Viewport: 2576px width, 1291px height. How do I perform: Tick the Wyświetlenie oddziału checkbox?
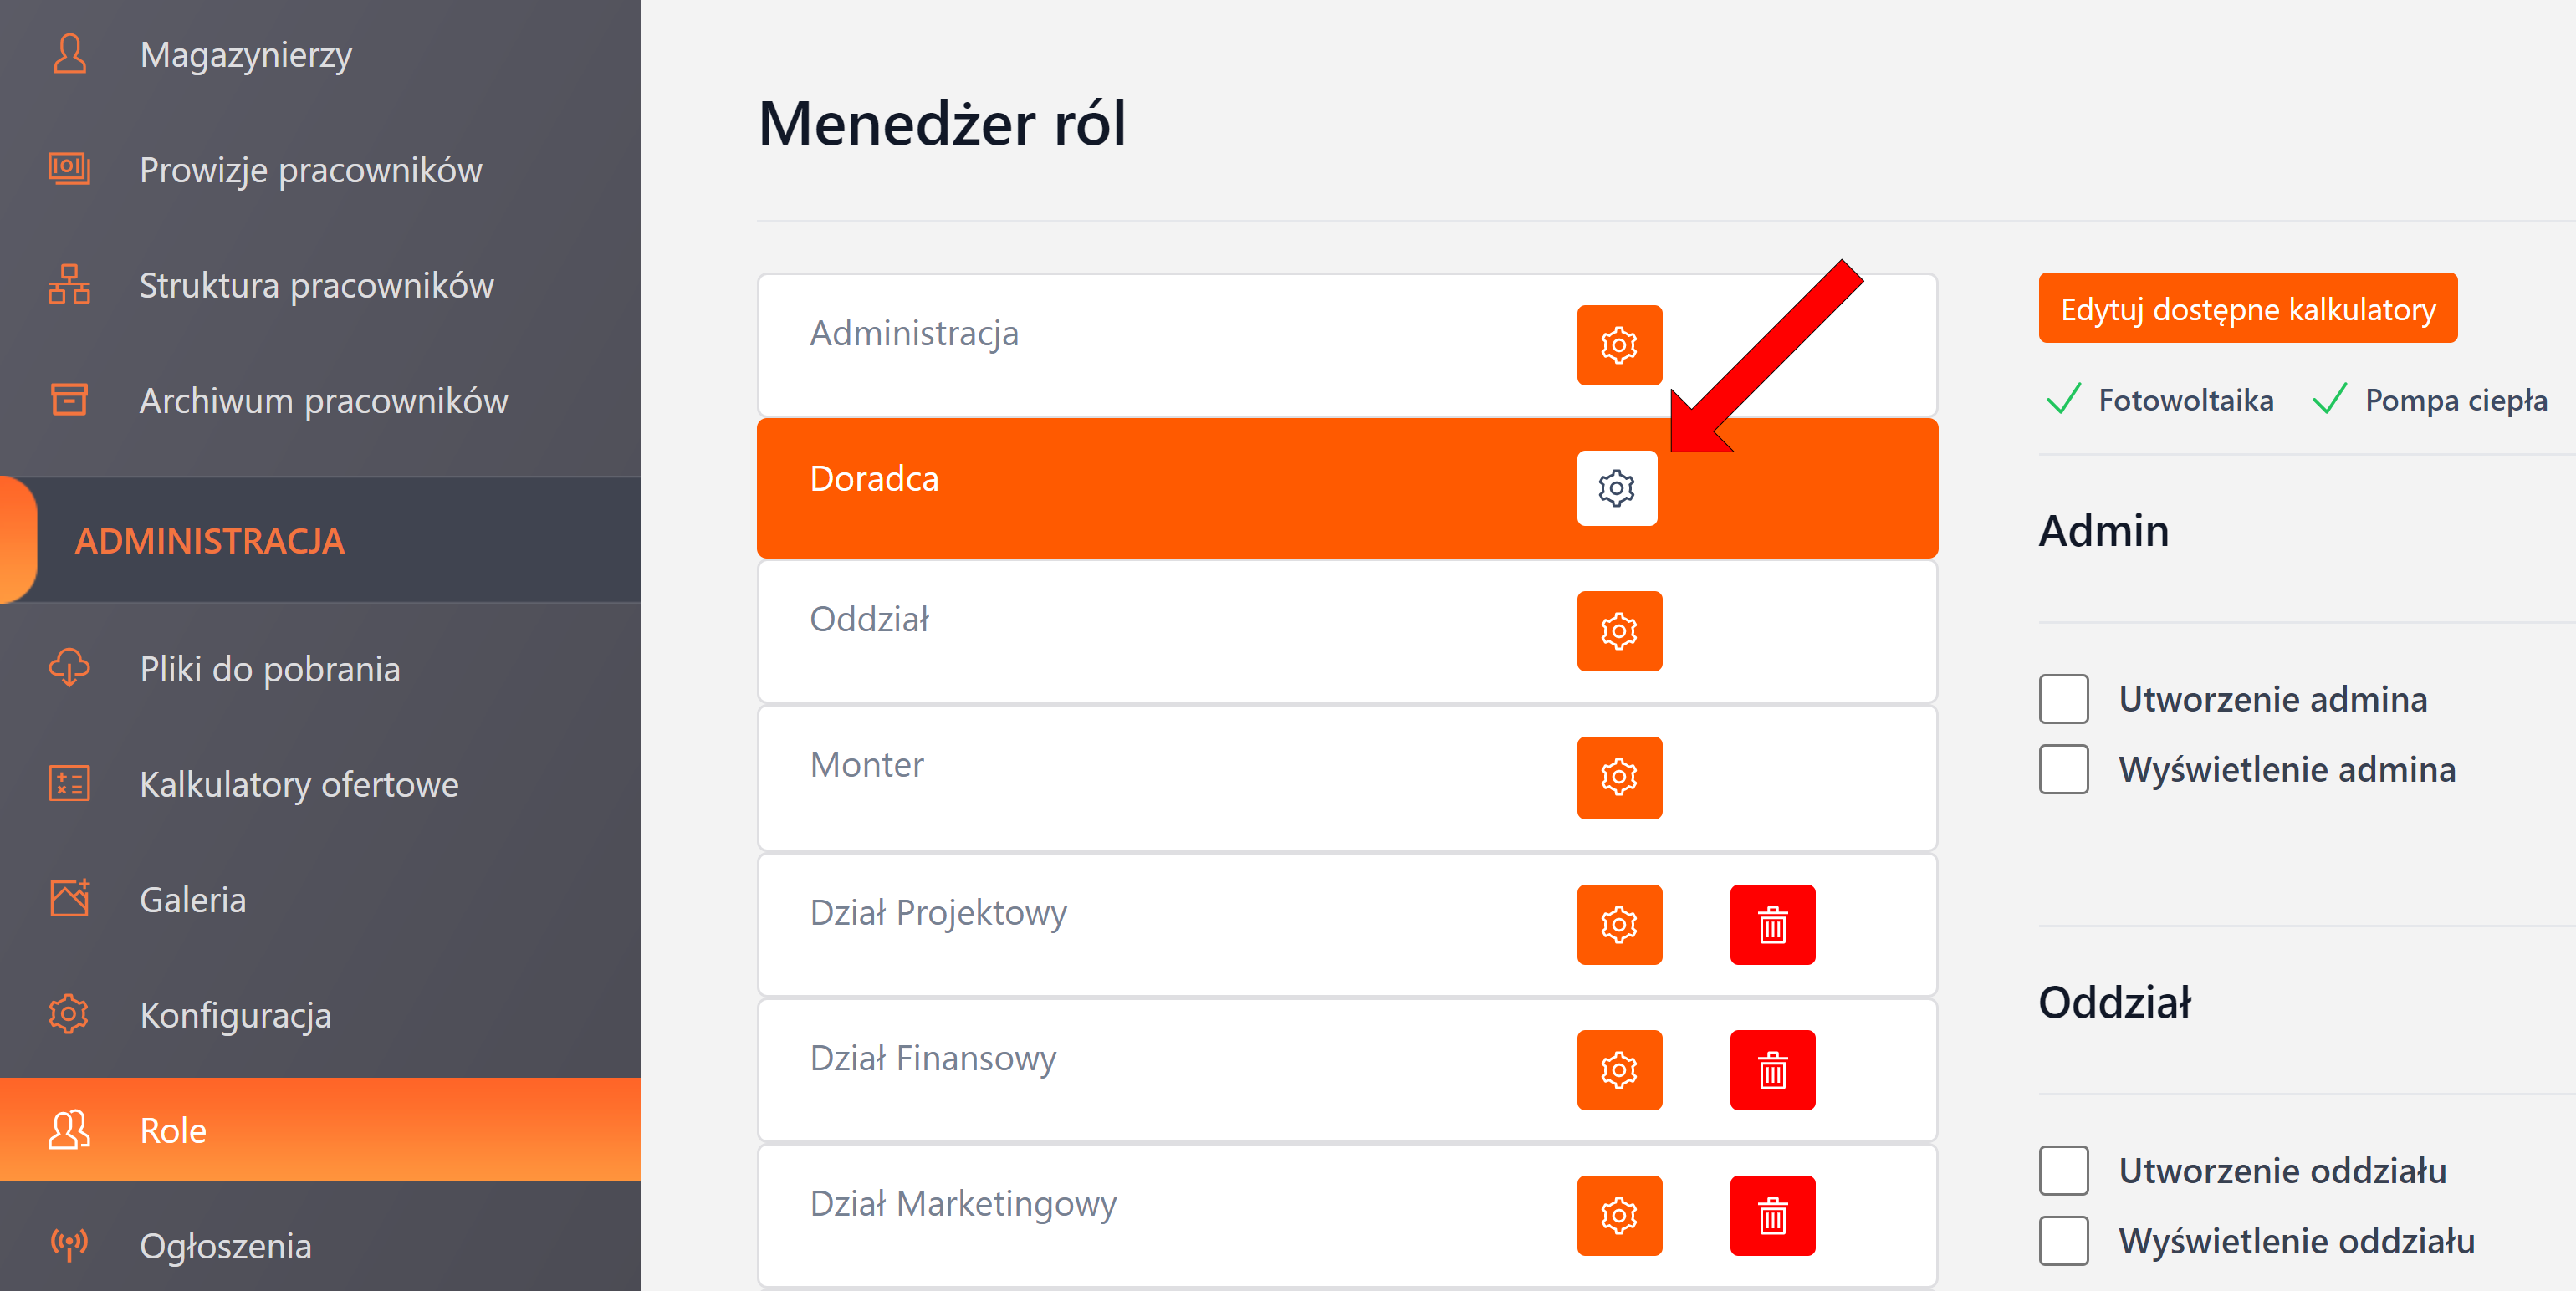pos(2063,1240)
